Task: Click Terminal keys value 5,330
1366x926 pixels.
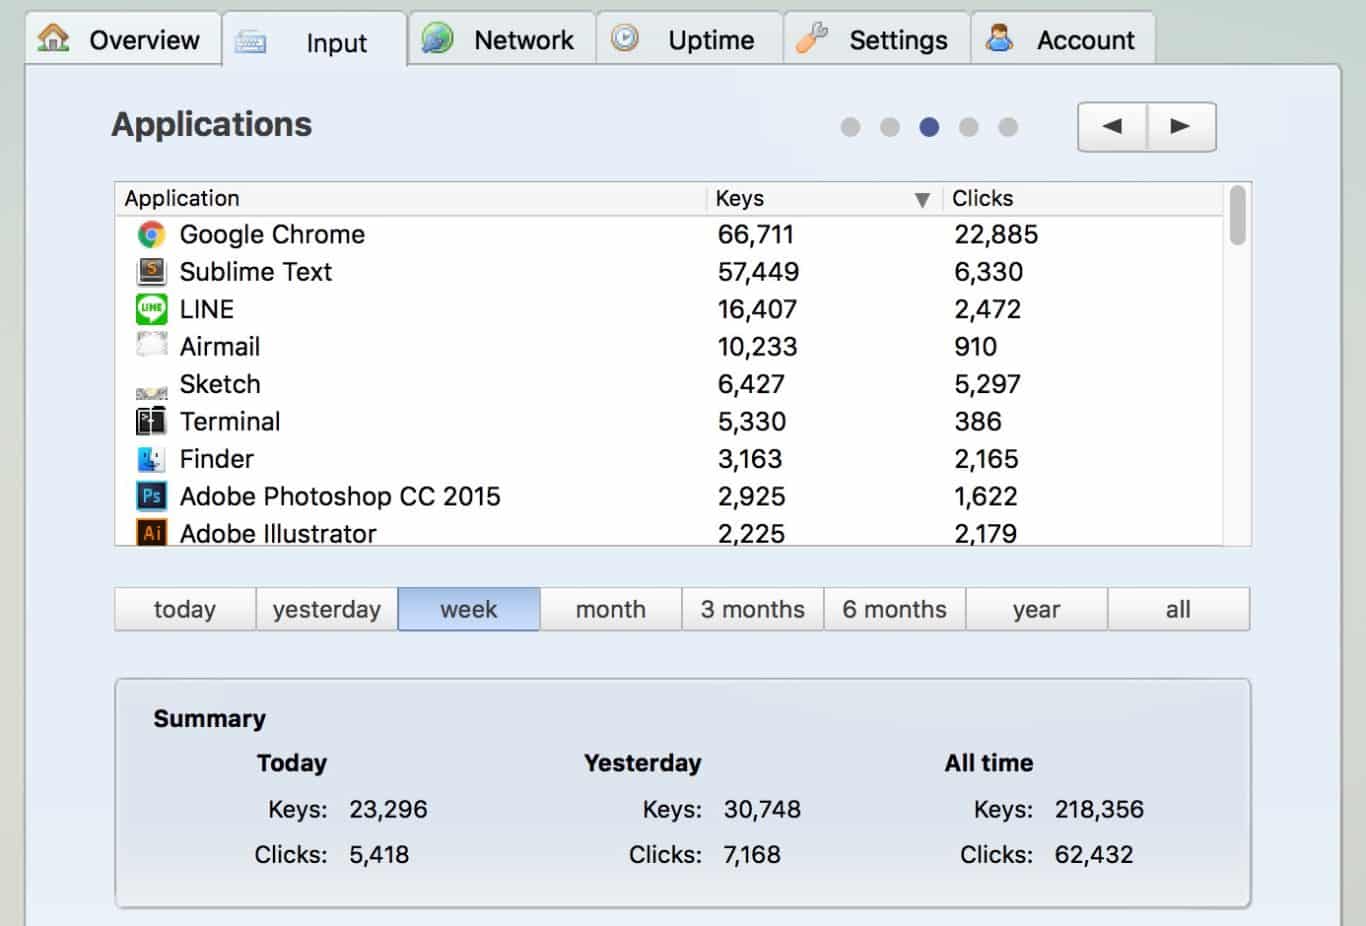Action: (x=752, y=421)
